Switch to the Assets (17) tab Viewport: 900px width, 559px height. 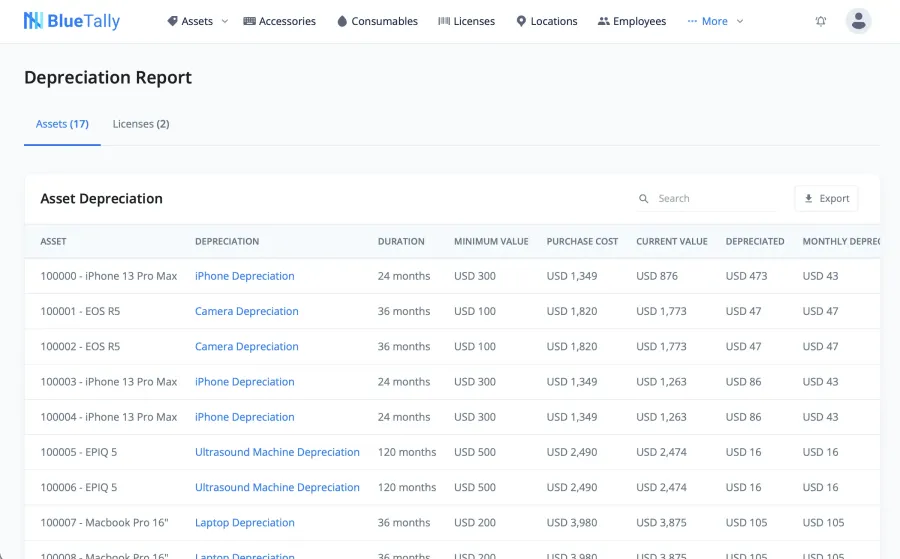click(x=62, y=124)
